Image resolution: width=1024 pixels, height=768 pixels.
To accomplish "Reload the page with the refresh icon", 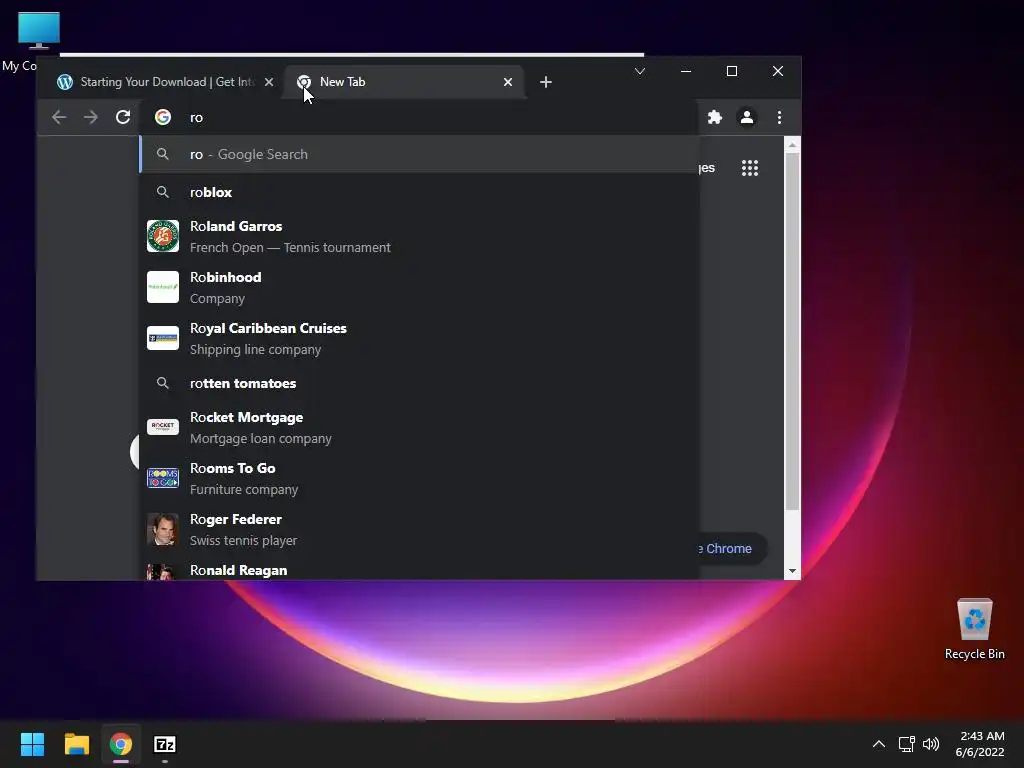I will [x=123, y=118].
